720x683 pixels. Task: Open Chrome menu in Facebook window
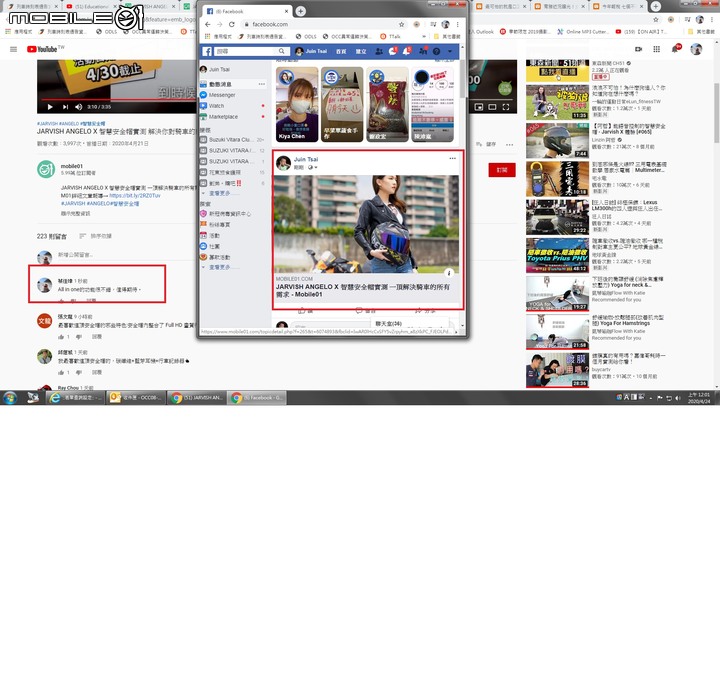tap(457, 24)
